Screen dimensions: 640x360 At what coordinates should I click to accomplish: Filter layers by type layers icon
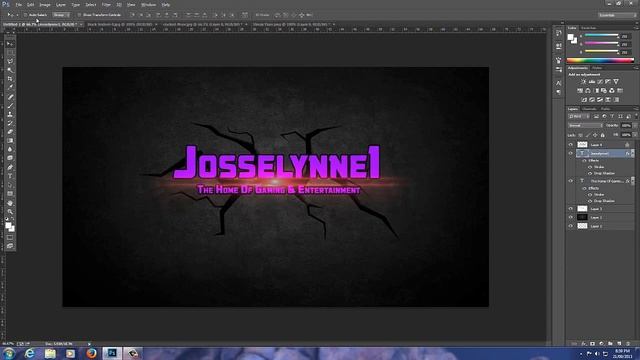(612, 117)
